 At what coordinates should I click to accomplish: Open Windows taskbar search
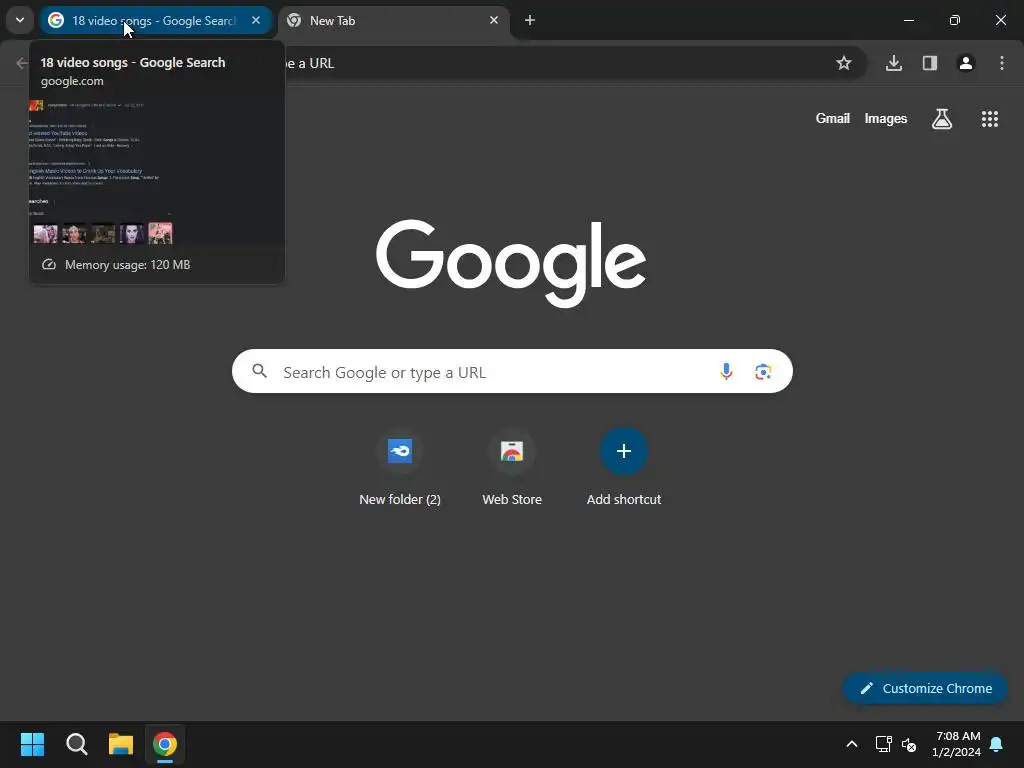point(76,744)
